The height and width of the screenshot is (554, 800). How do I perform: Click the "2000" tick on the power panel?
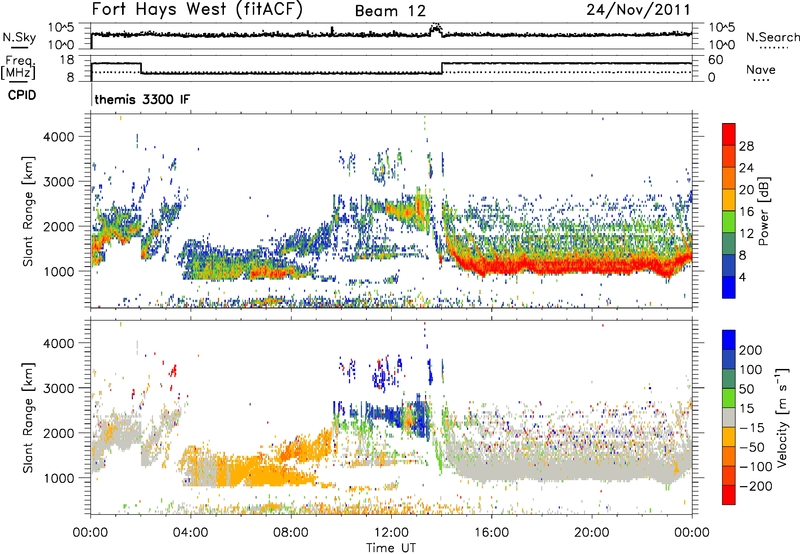[58, 226]
